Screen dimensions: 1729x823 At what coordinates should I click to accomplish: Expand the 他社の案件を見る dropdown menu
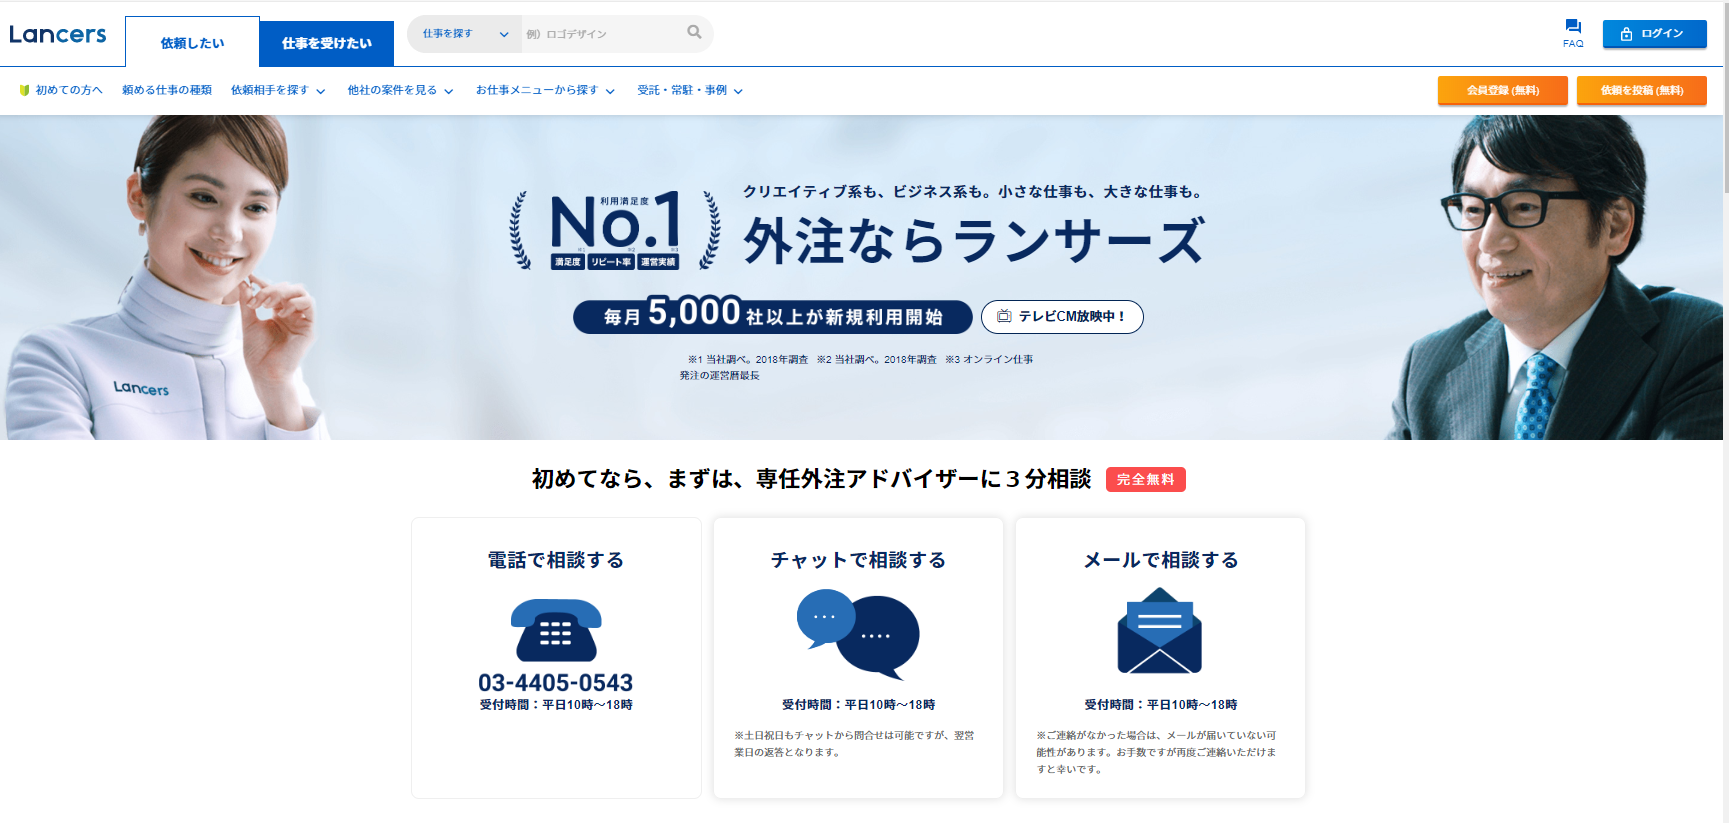click(x=400, y=90)
